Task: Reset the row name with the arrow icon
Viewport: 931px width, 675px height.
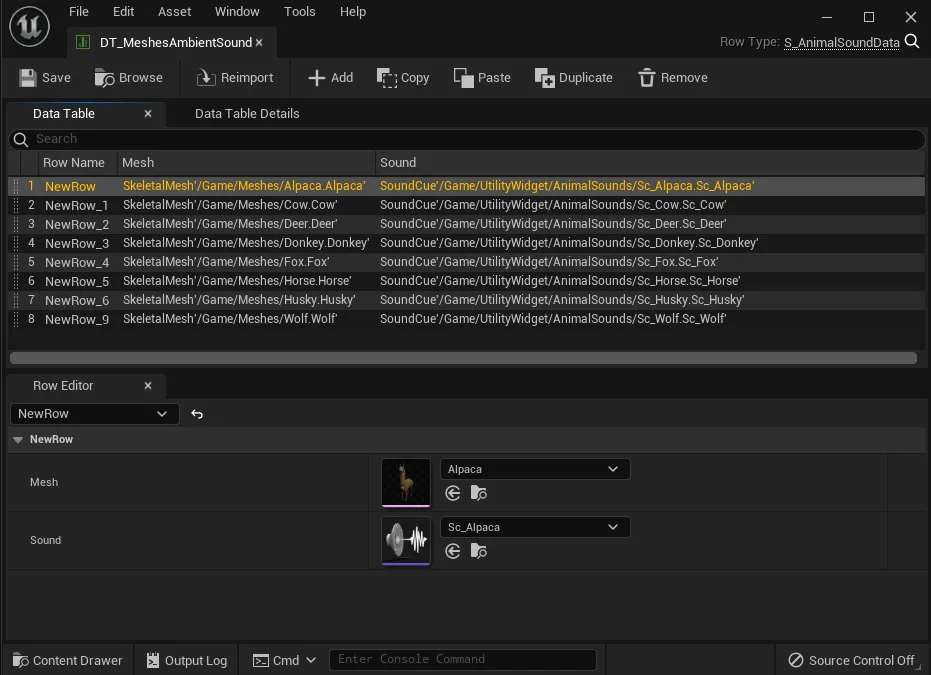Action: (x=197, y=414)
